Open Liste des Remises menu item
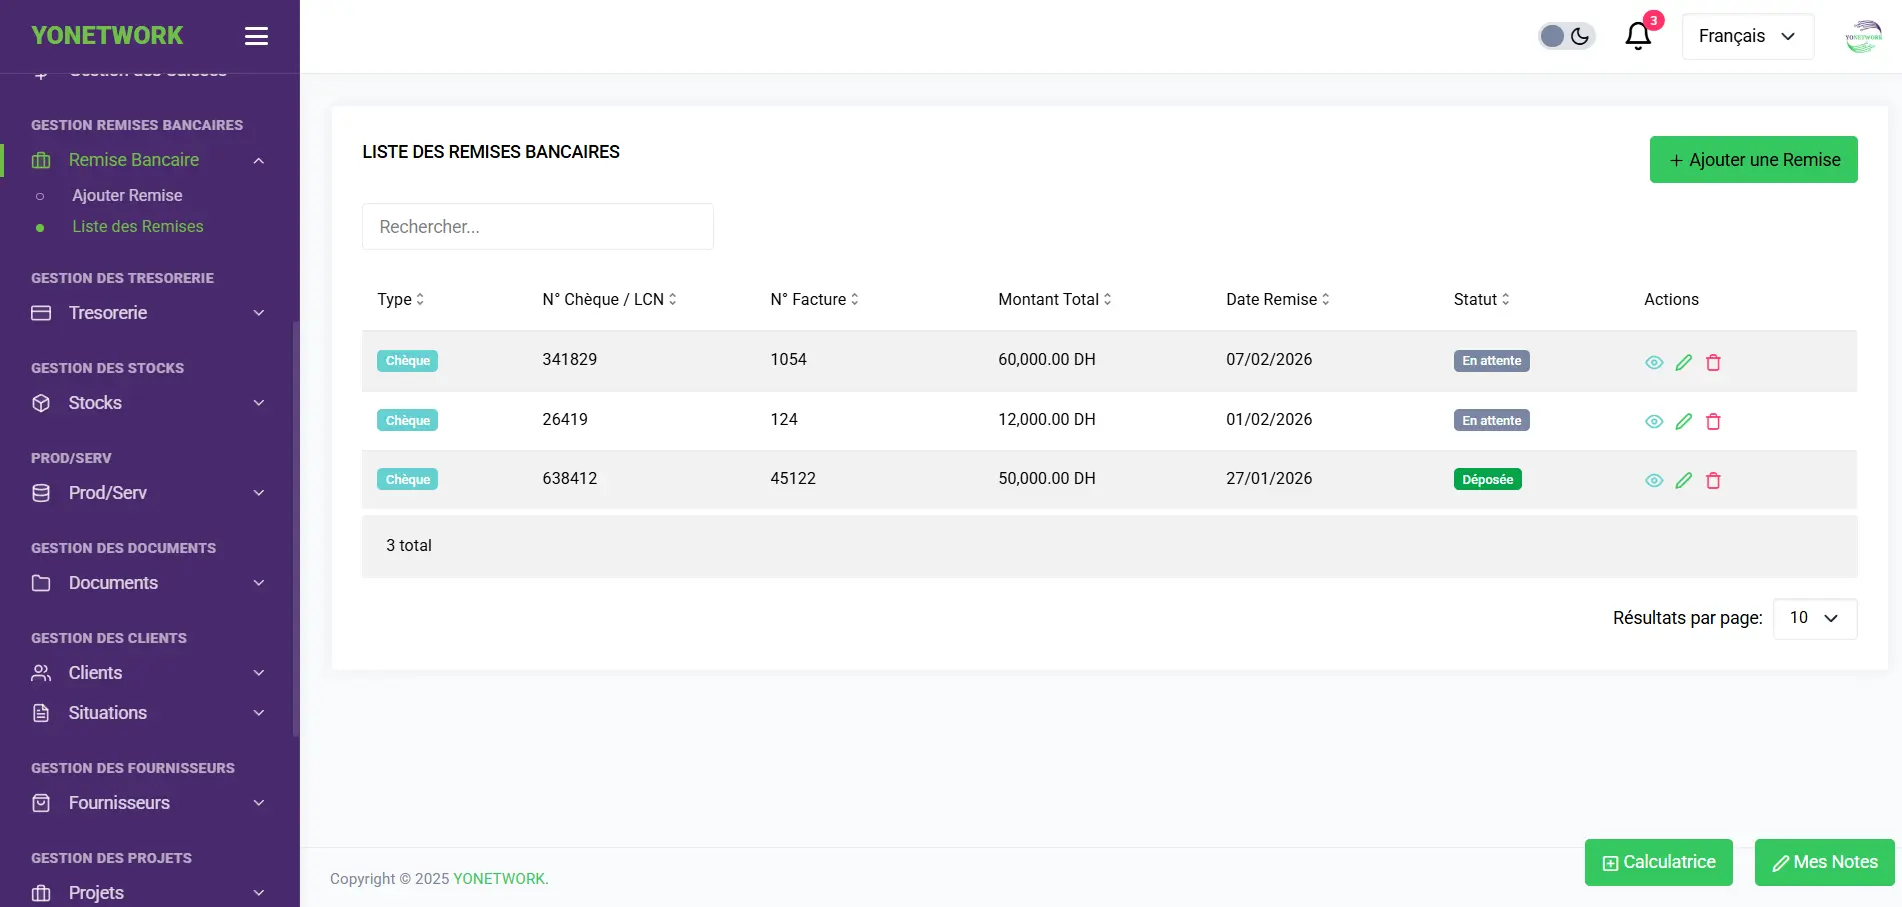1902x907 pixels. pyautogui.click(x=137, y=227)
